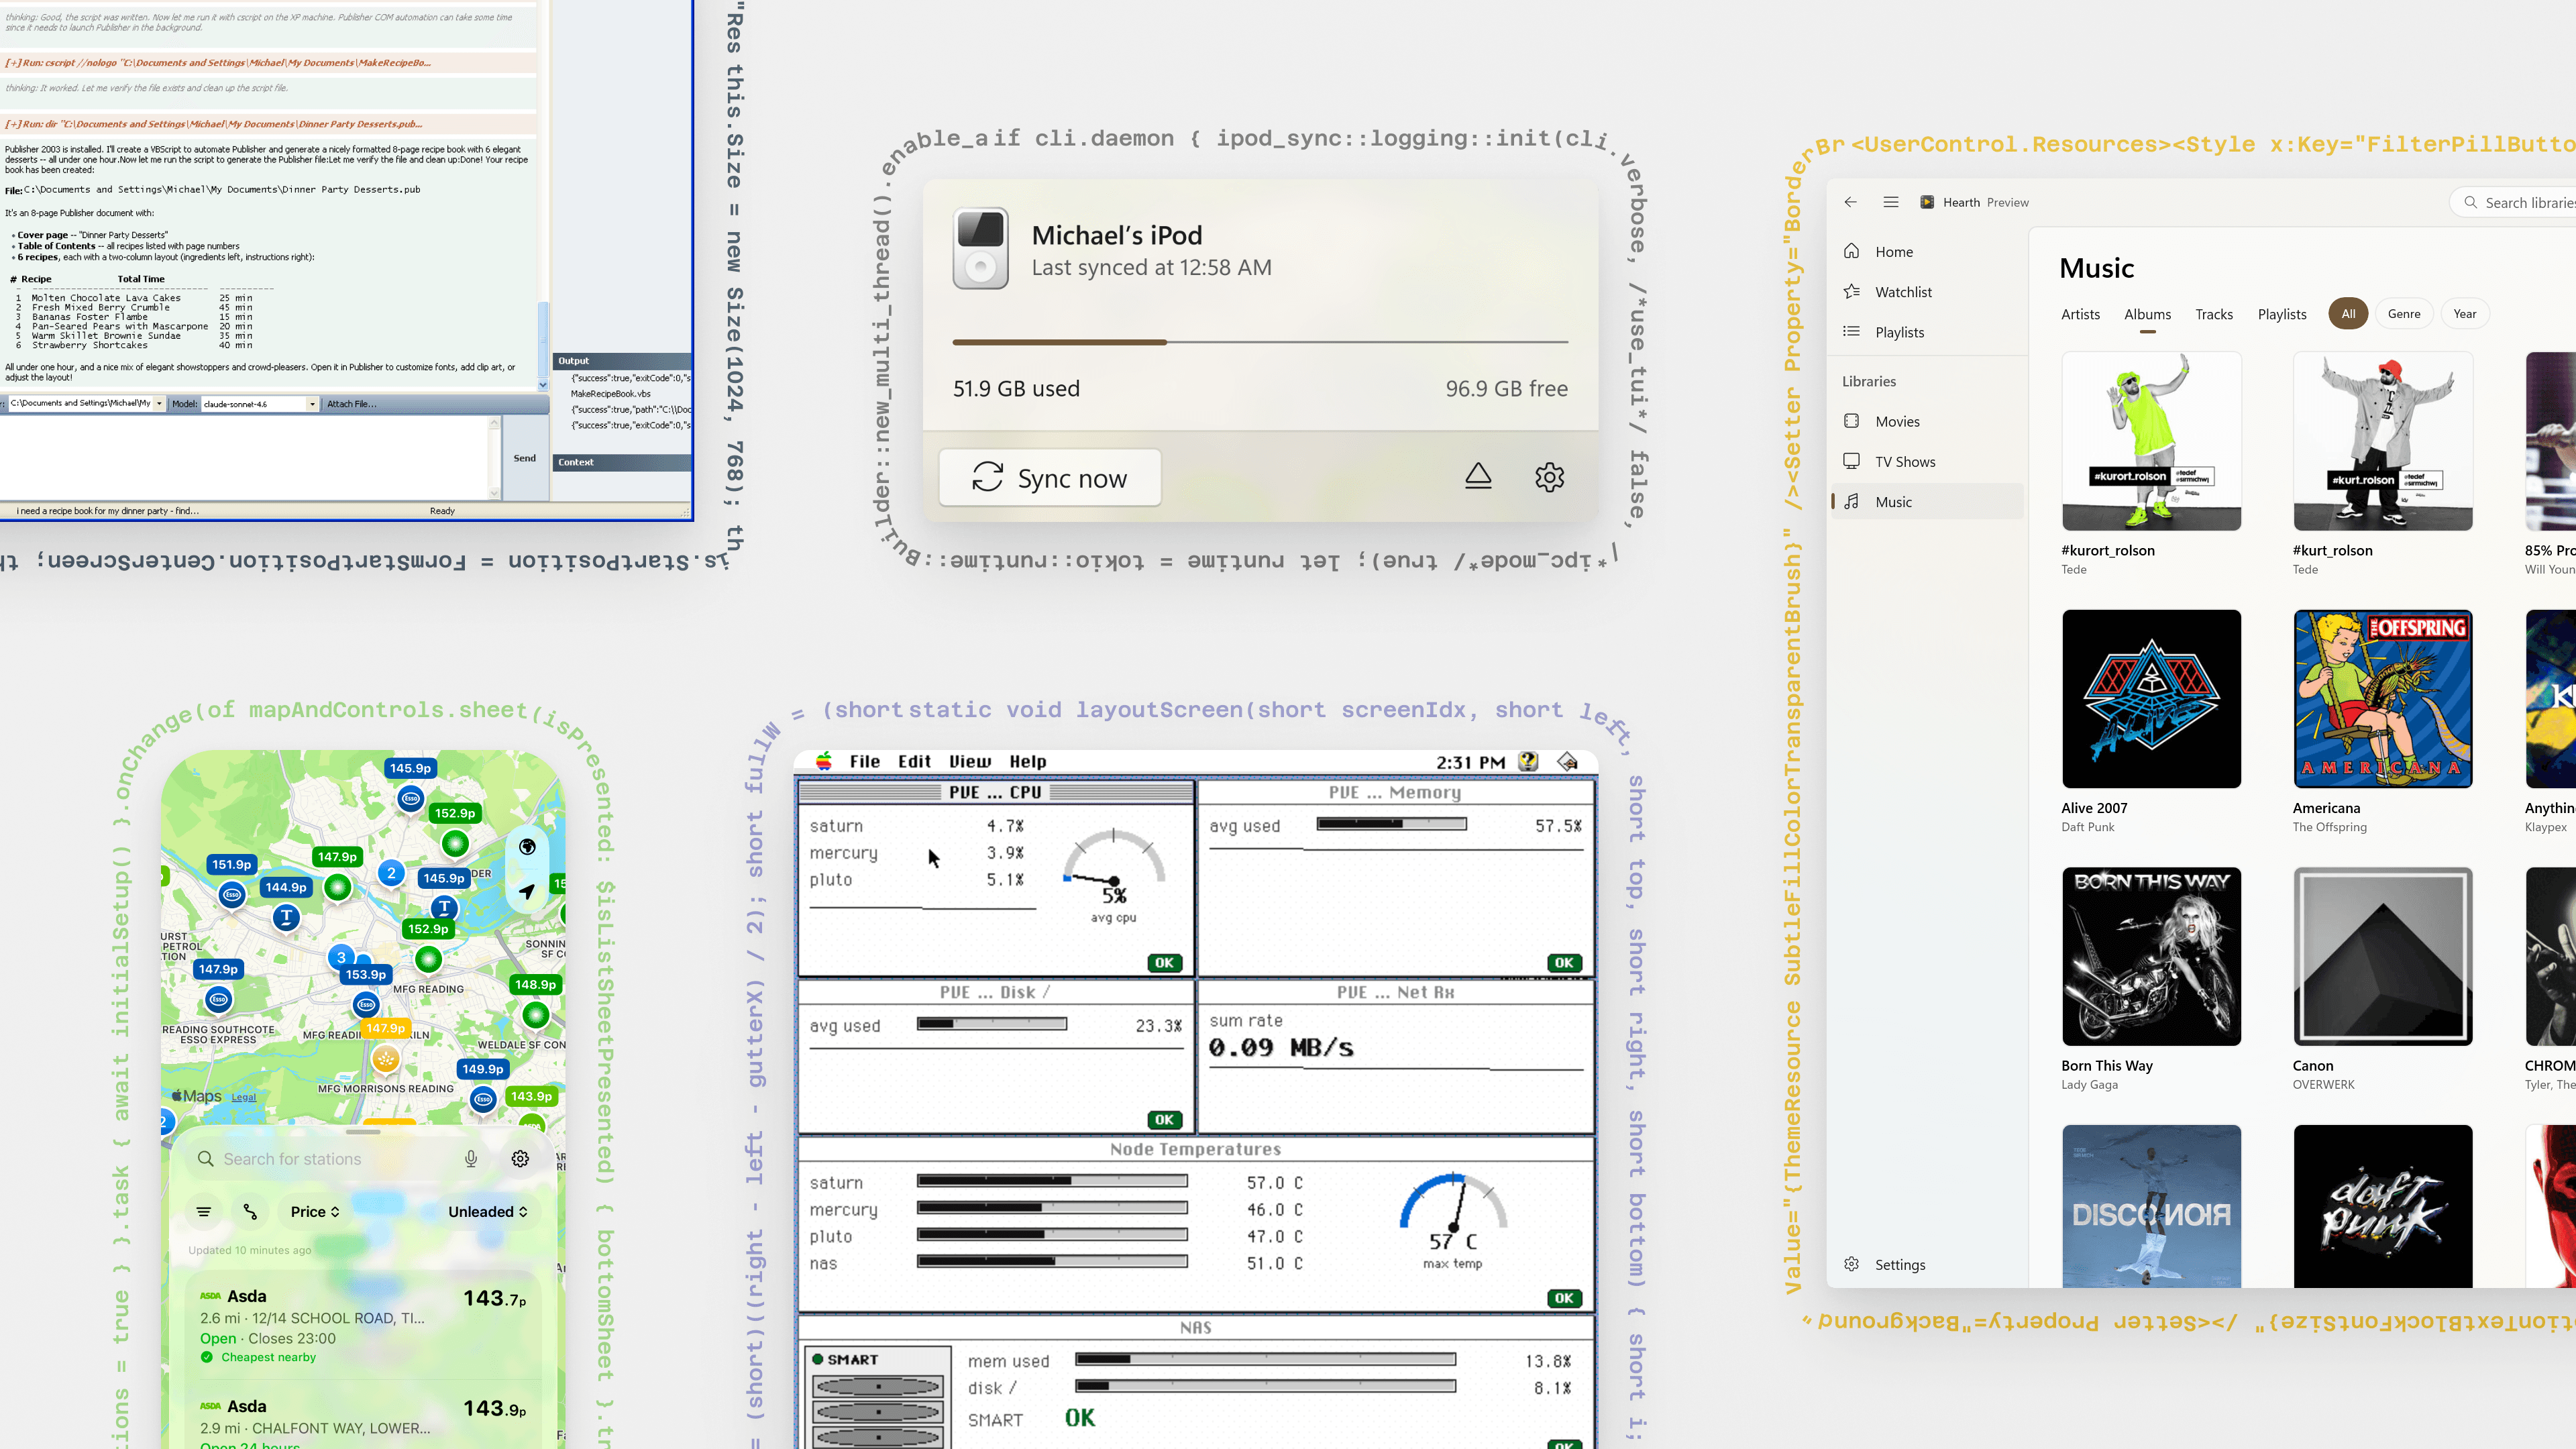The width and height of the screenshot is (2576, 1449).
Task: Open the Born This Way album cover
Action: pos(2151,956)
